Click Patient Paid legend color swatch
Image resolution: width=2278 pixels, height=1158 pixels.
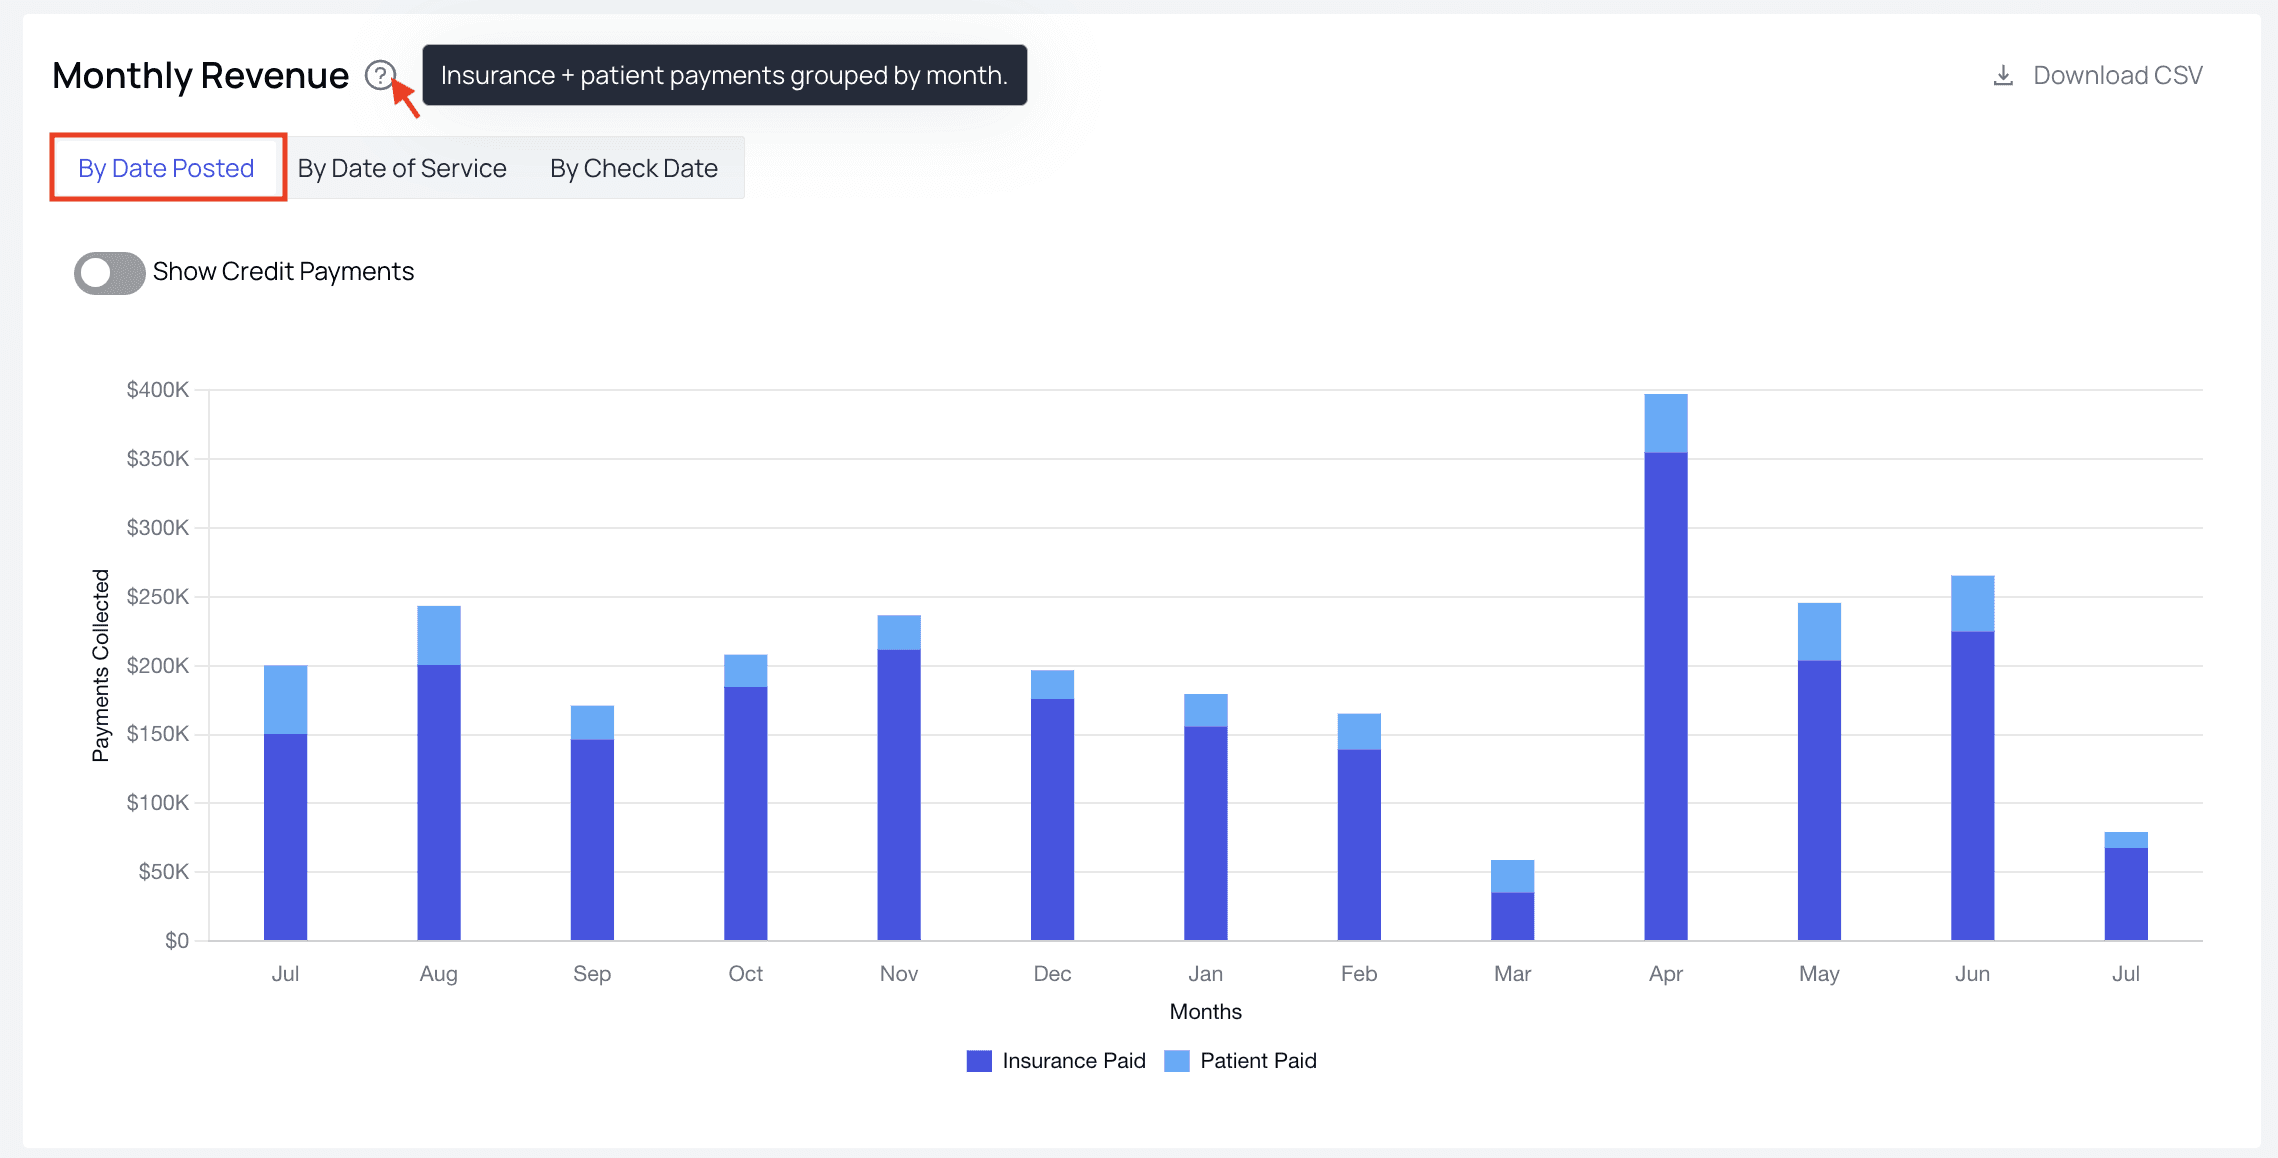pyautogui.click(x=1177, y=1061)
